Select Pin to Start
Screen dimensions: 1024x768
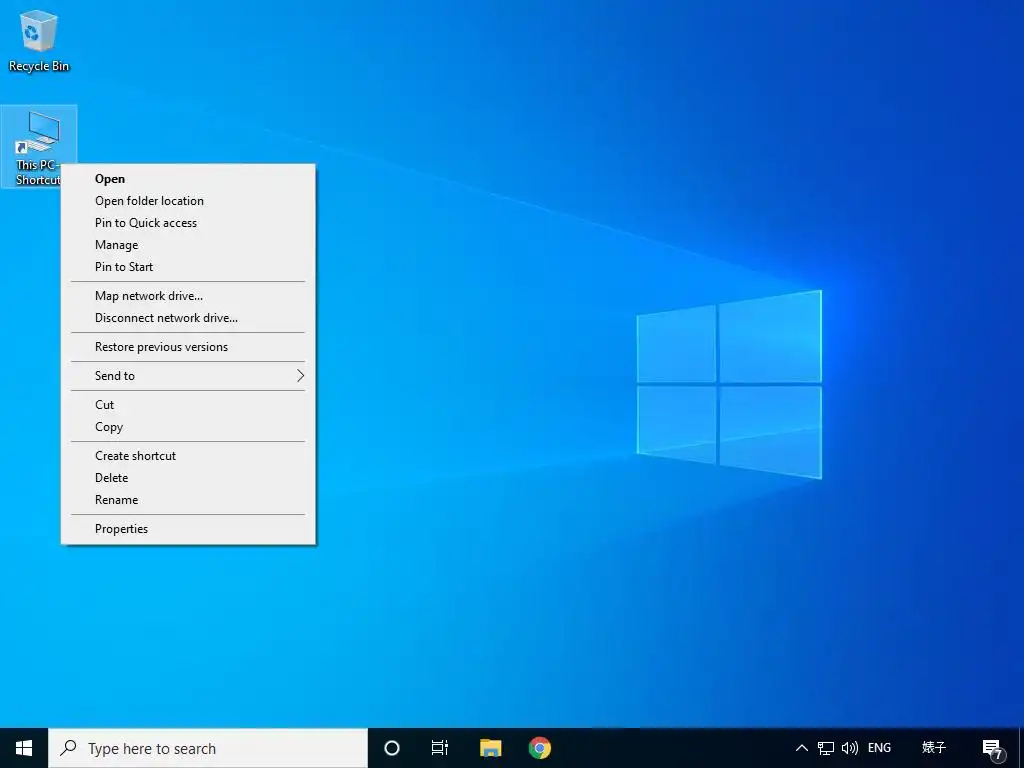pyautogui.click(x=188, y=267)
